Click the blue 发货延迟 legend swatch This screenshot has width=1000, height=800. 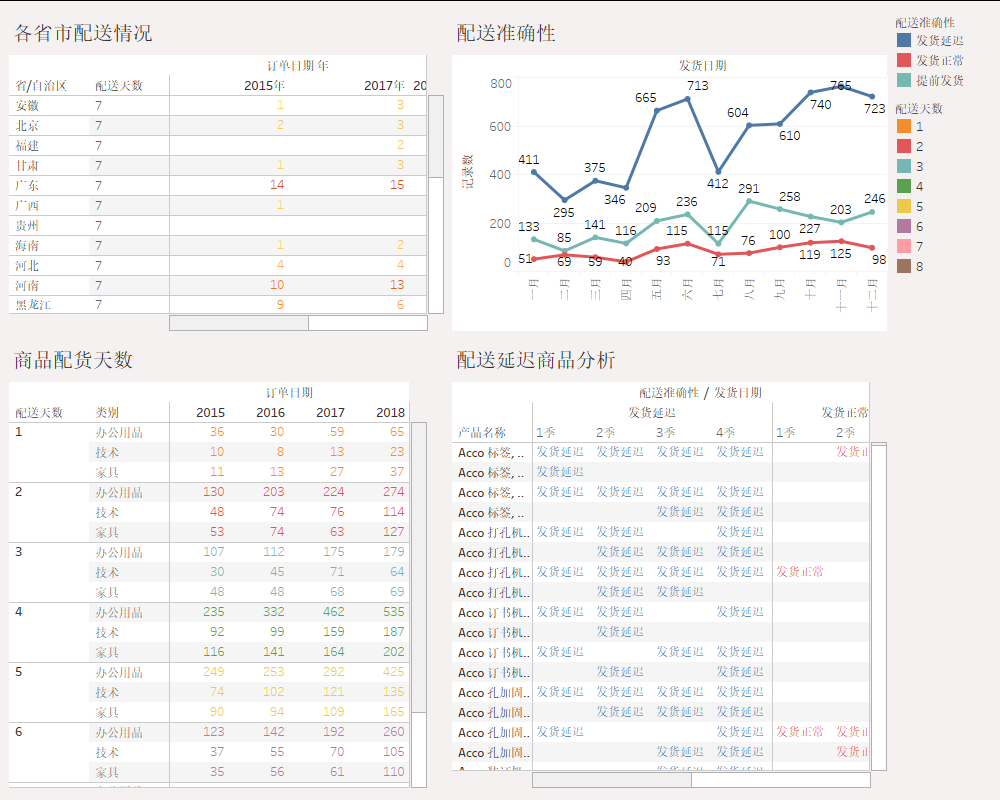904,41
